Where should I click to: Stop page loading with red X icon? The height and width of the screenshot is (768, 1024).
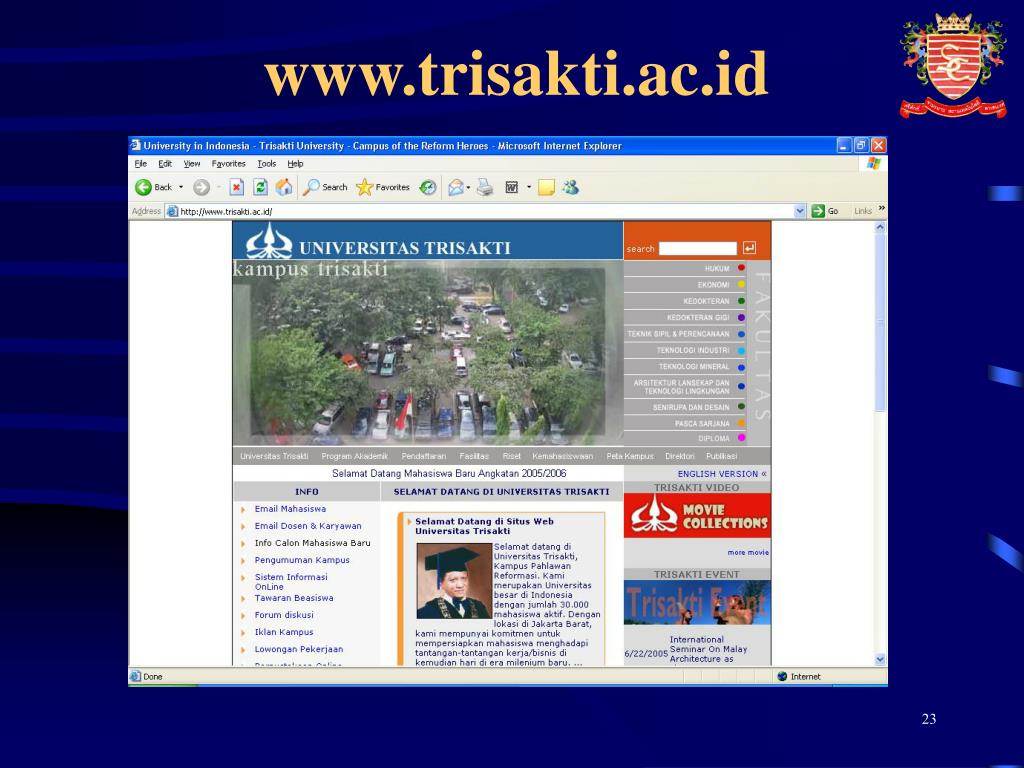(236, 187)
